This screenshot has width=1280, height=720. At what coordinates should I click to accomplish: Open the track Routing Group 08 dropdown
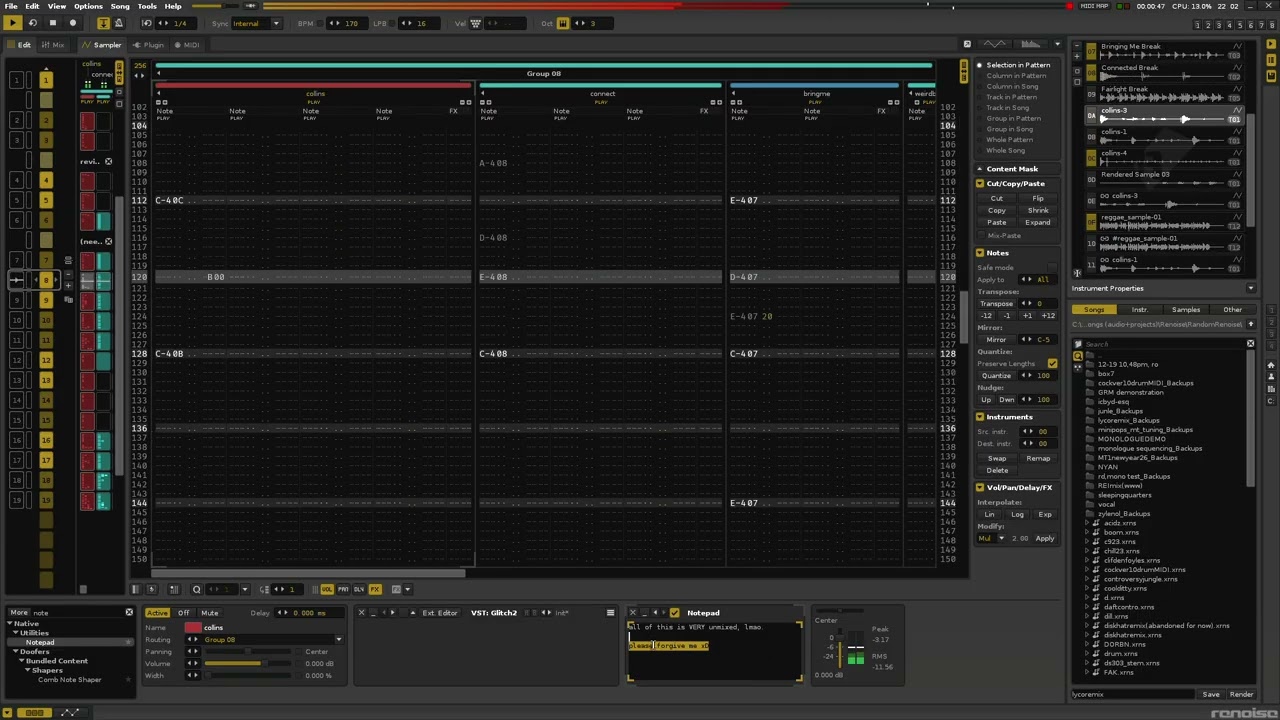tap(272, 640)
